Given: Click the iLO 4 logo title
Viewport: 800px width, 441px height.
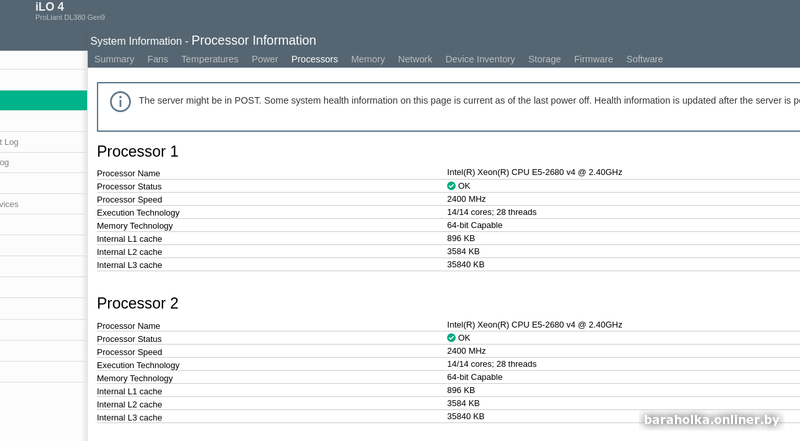Looking at the screenshot, I should coord(49,7).
